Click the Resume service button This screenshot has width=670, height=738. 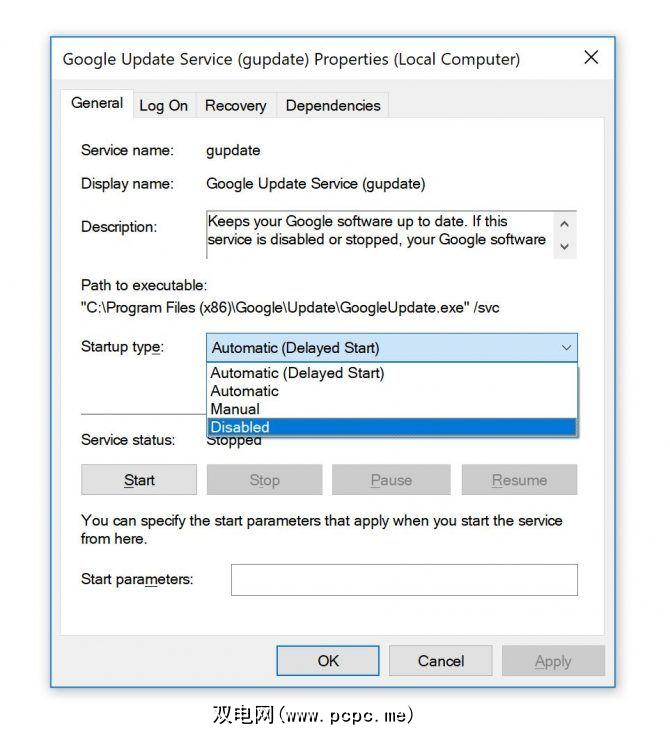click(519, 480)
